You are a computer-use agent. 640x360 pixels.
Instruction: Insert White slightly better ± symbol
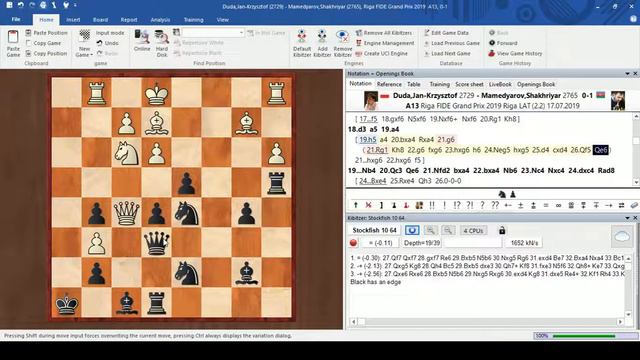coord(520,205)
